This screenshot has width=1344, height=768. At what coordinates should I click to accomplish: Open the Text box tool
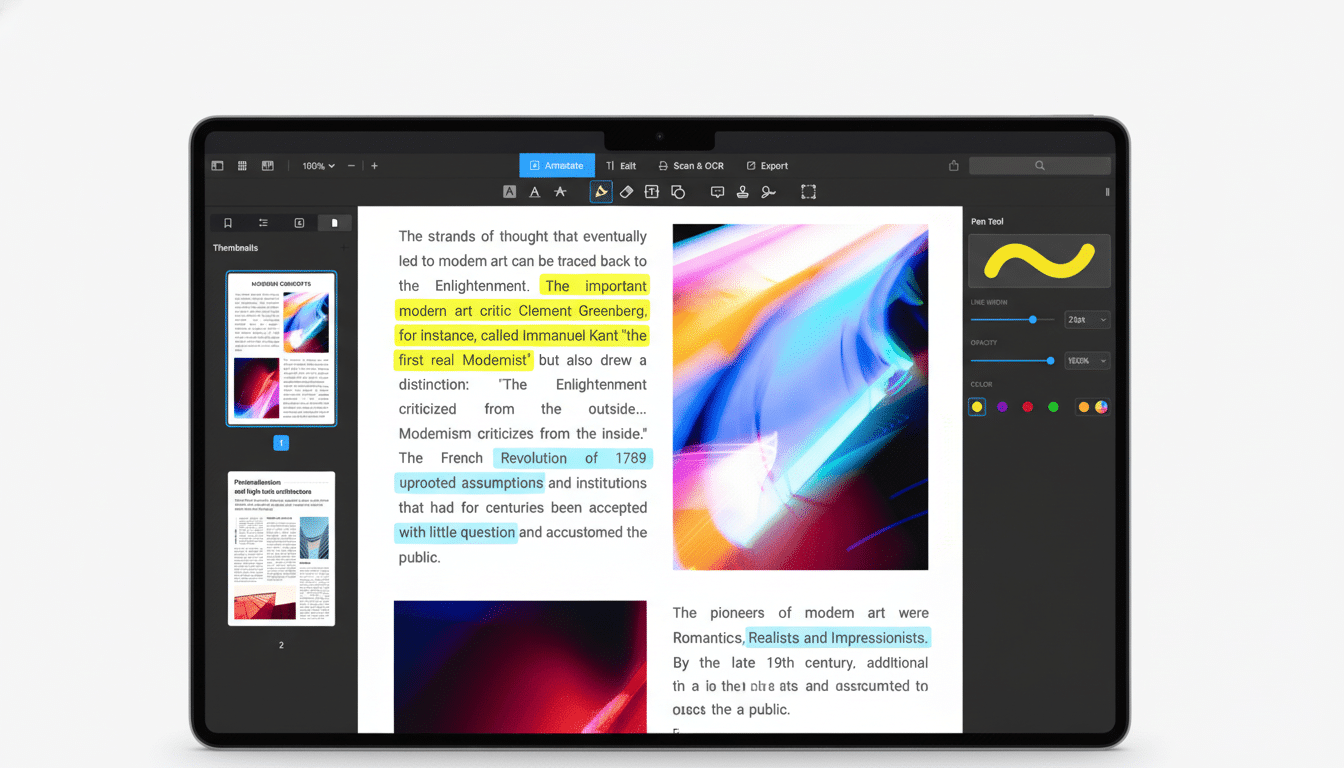click(x=651, y=191)
